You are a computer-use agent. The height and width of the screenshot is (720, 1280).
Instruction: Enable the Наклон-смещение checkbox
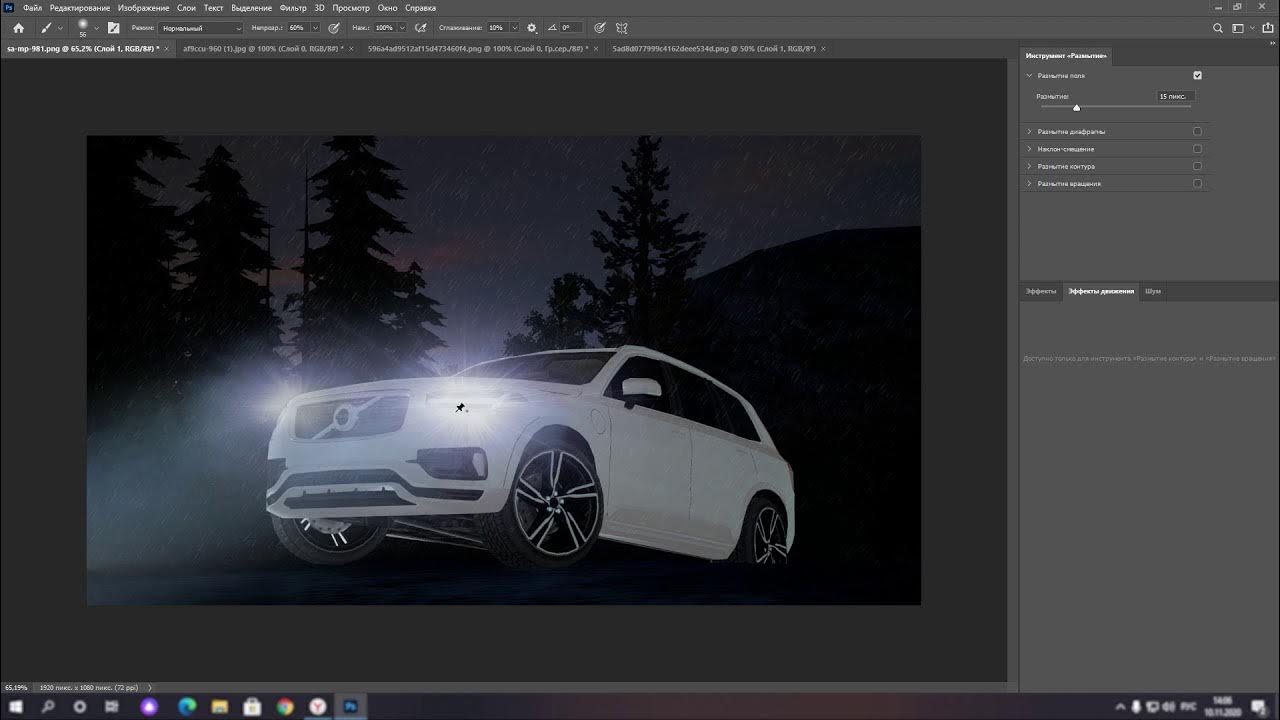point(1197,149)
